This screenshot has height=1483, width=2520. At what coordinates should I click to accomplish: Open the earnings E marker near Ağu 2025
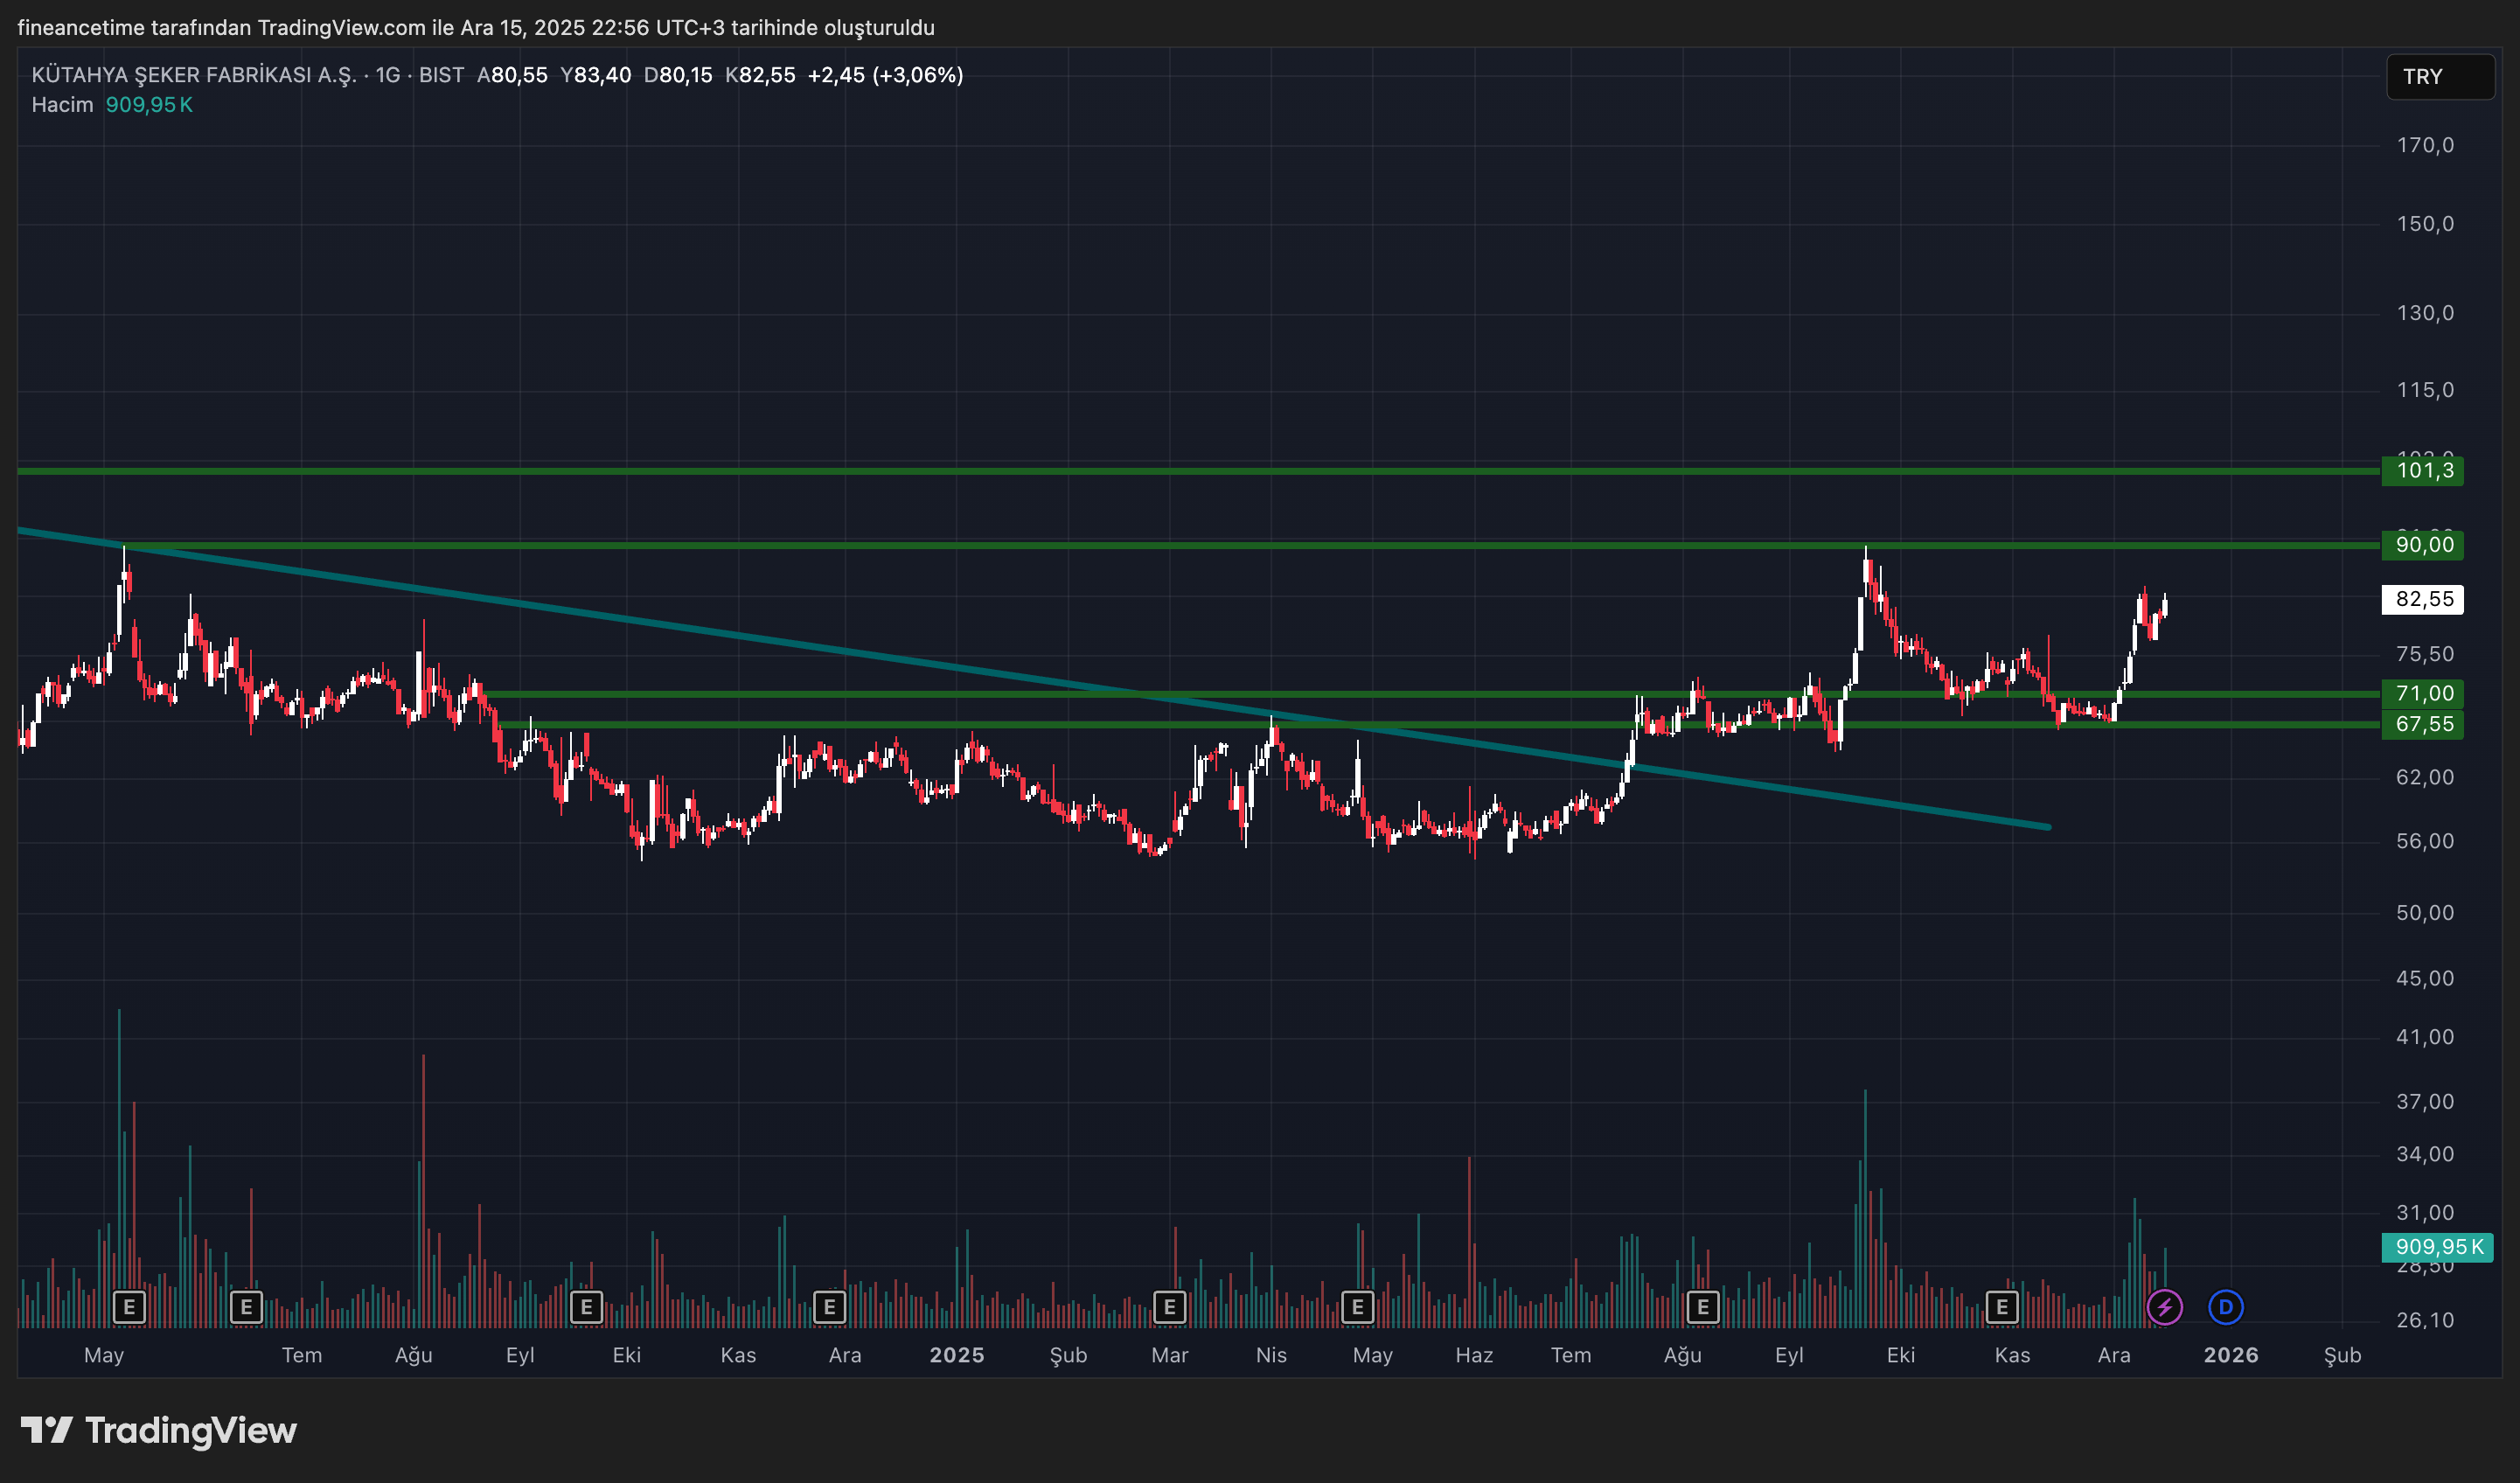(1702, 1307)
